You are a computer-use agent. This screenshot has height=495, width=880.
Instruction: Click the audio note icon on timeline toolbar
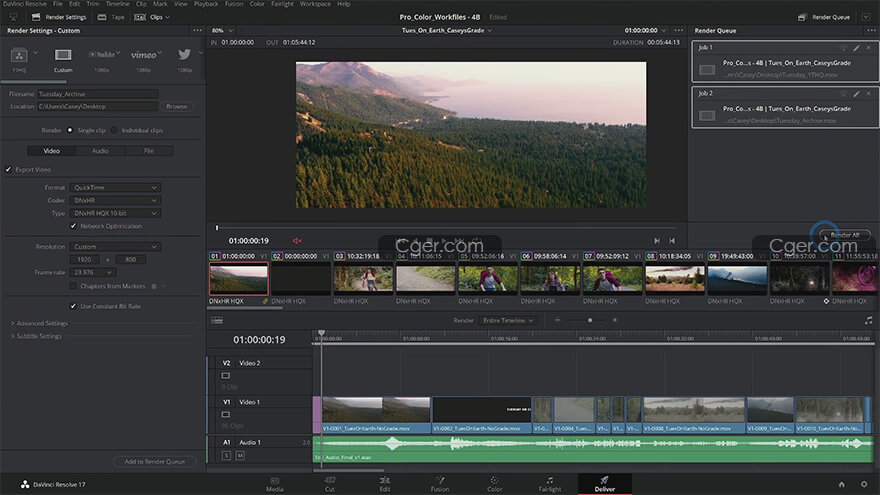868,320
